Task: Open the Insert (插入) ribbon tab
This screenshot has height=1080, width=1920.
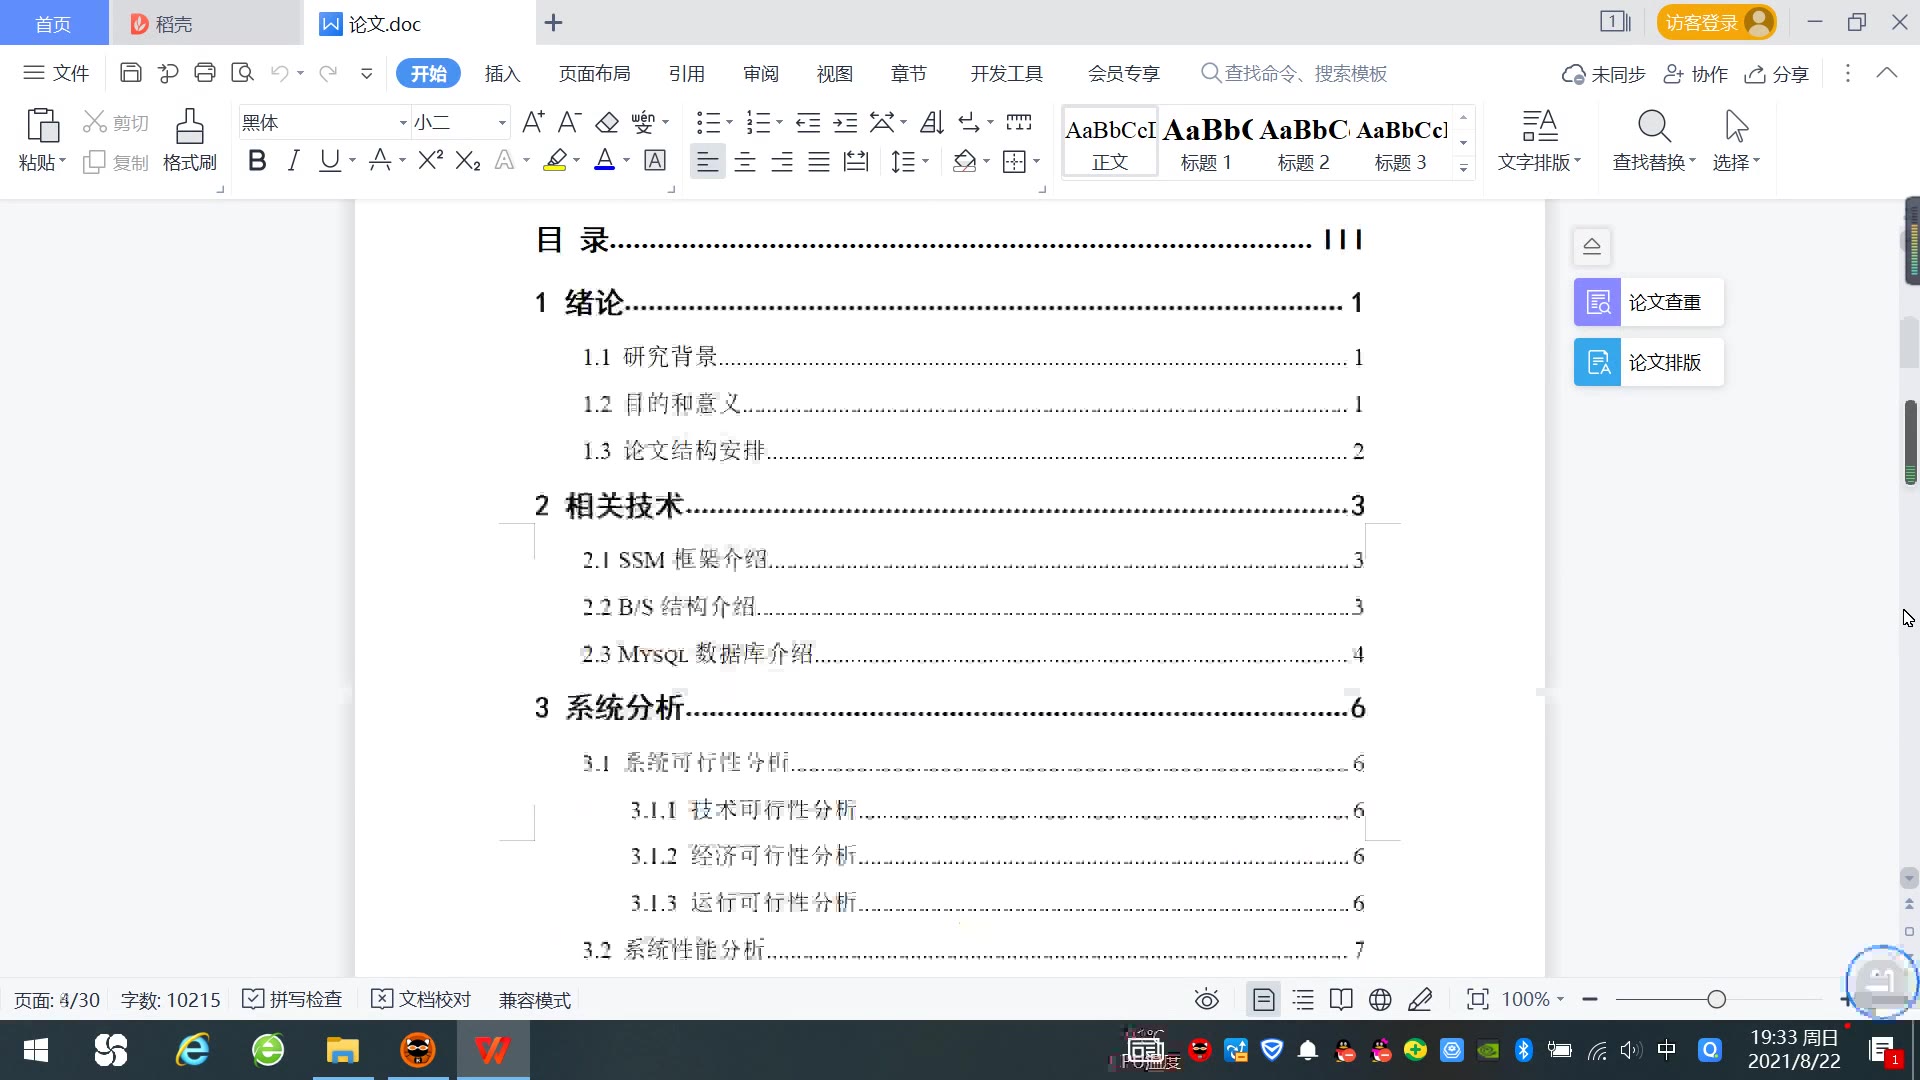Action: point(502,73)
